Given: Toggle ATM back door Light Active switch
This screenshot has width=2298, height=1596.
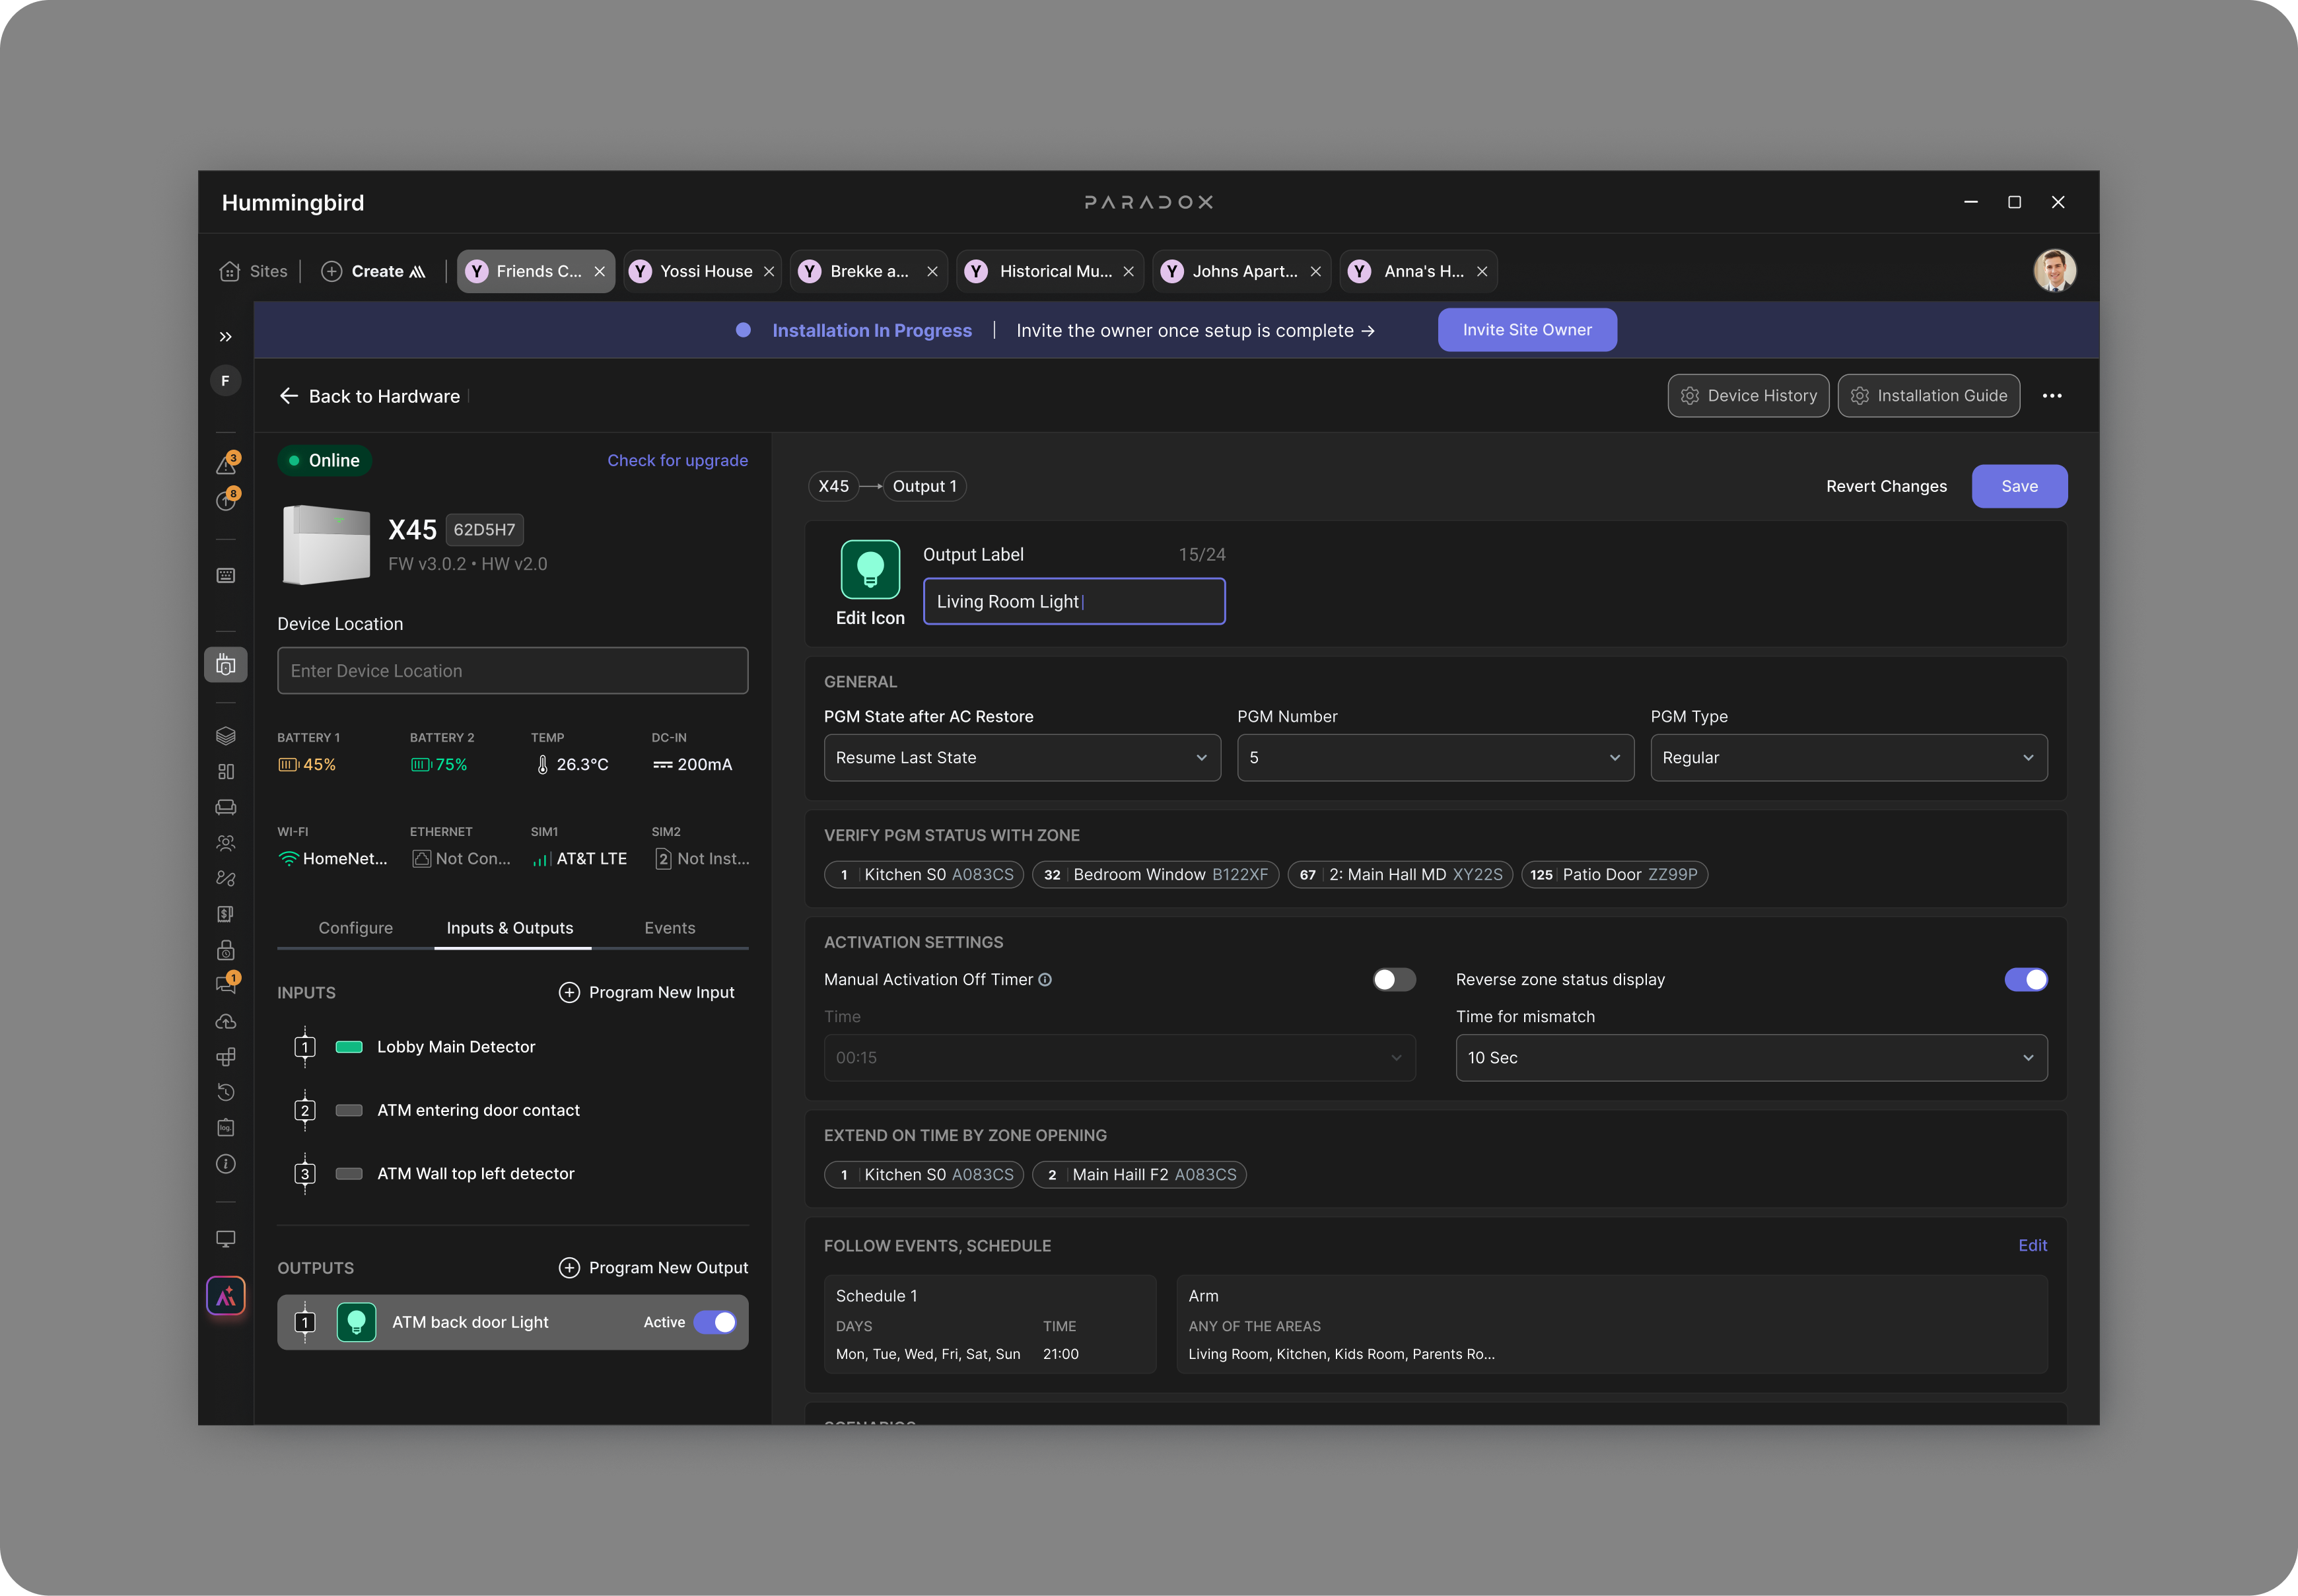Looking at the screenshot, I should 716,1322.
